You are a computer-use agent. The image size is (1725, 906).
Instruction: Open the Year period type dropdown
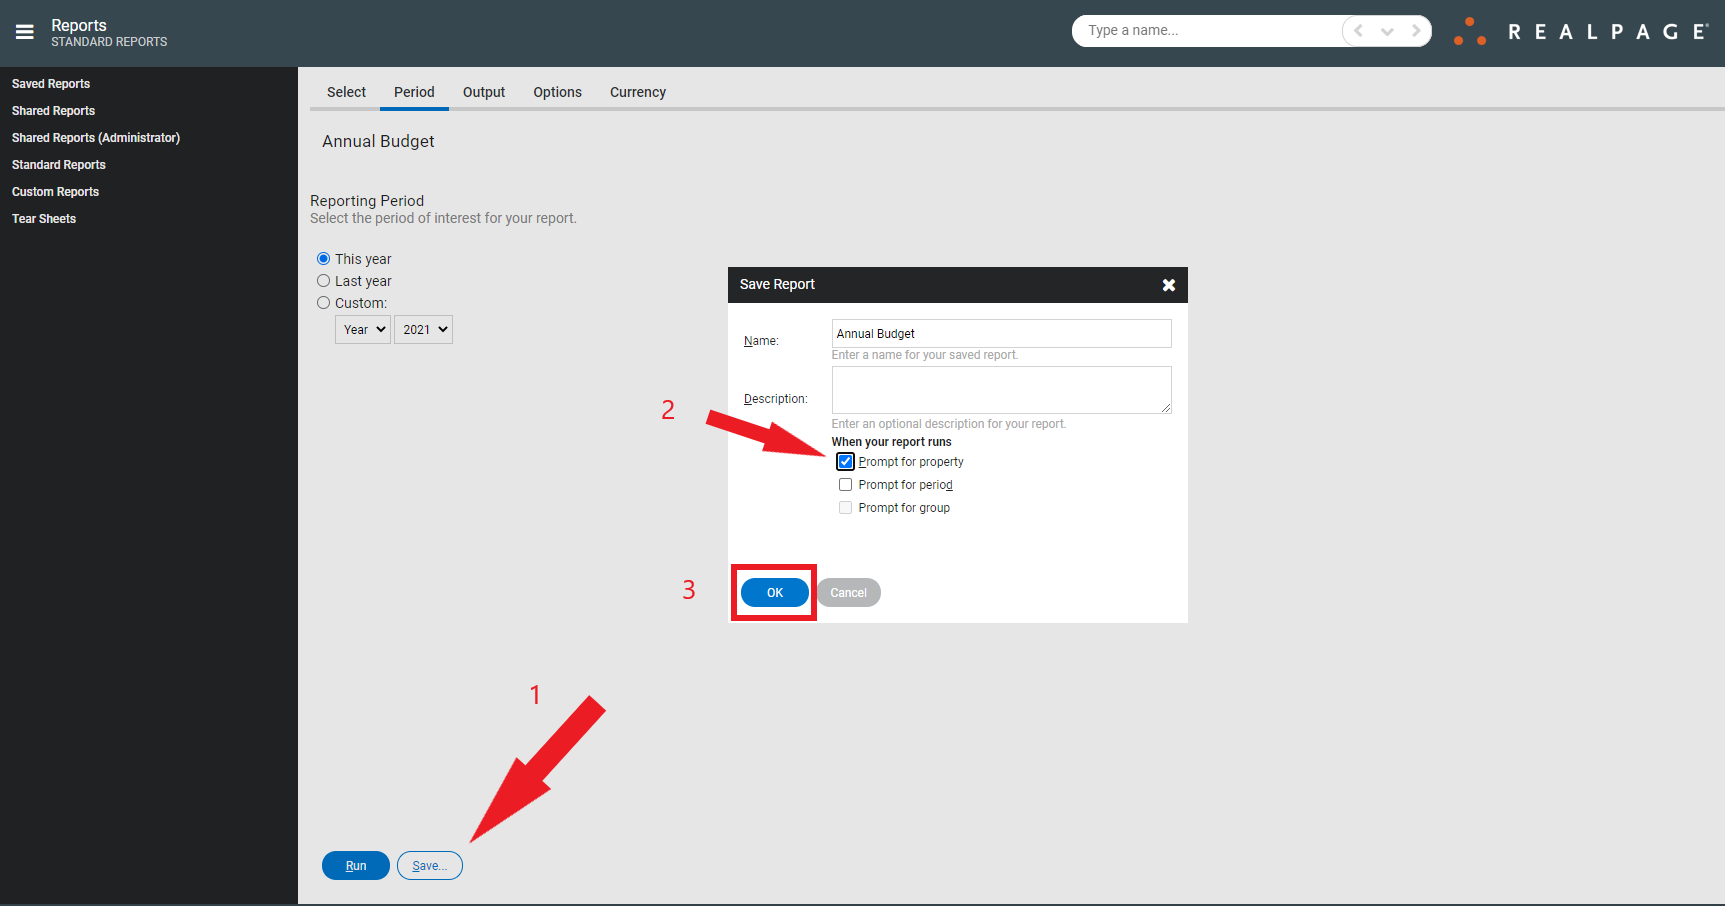(363, 329)
